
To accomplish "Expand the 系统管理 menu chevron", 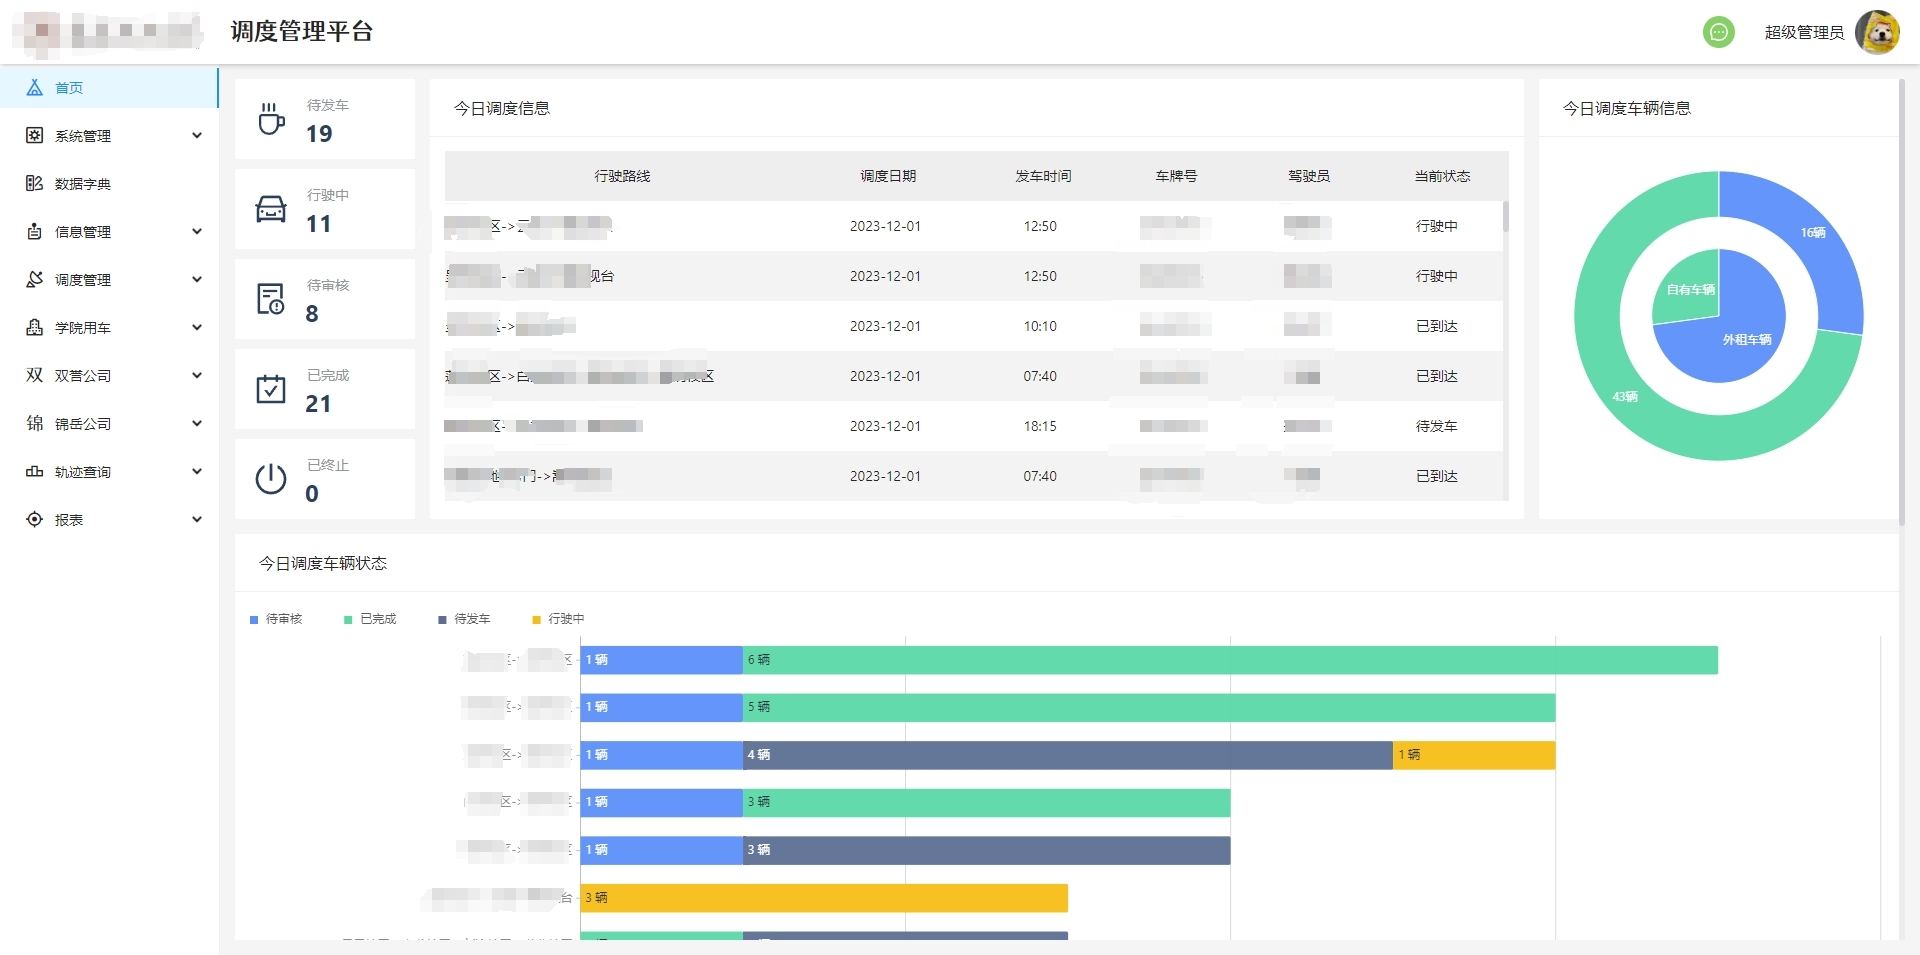I will tap(197, 136).
